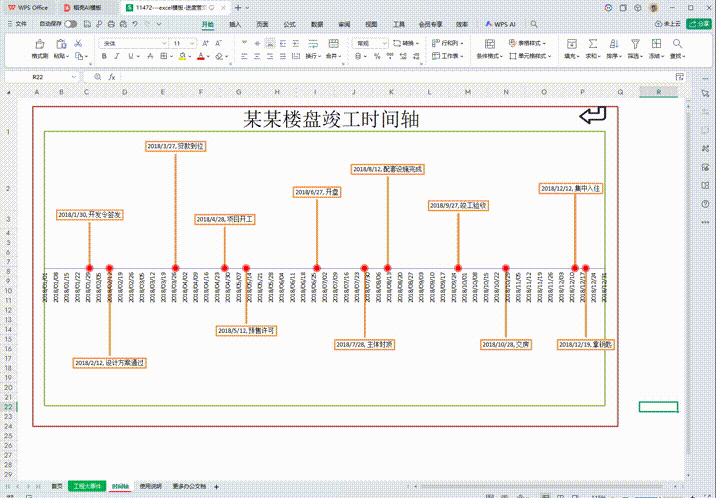
Task: Open the 数据 (Data) ribbon tab
Action: pos(317,24)
